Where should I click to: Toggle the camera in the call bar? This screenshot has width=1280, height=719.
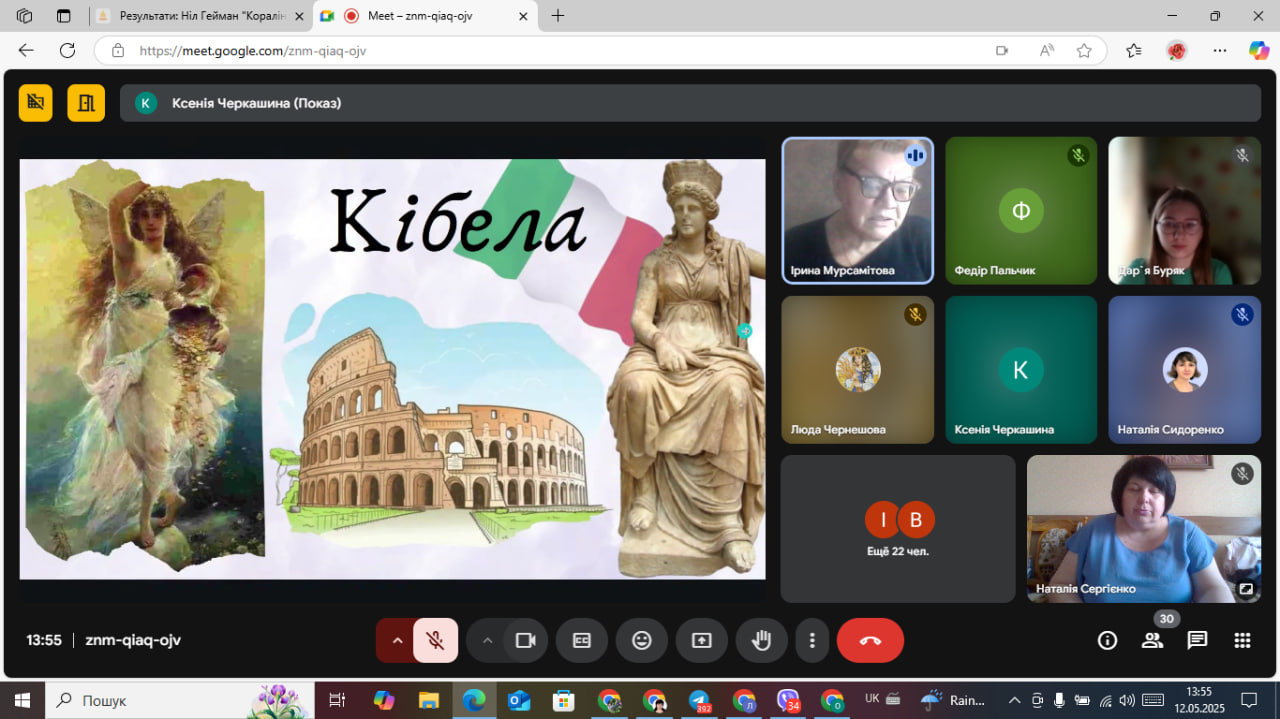pos(526,640)
